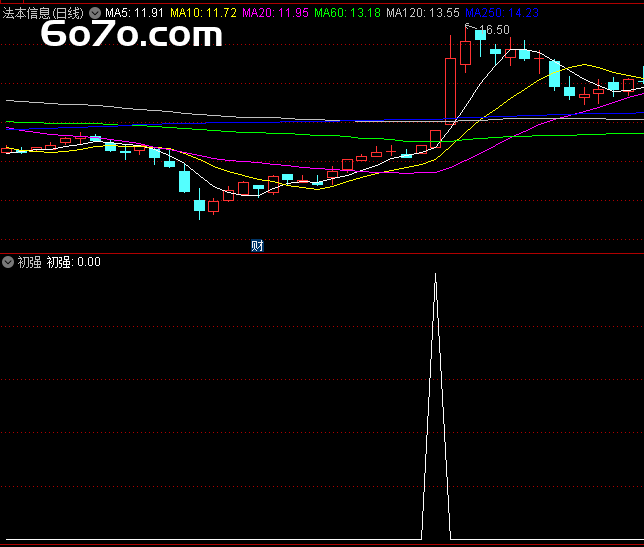This screenshot has width=644, height=547.
Task: Select the MA120: 13.55 label
Action: coord(423,13)
